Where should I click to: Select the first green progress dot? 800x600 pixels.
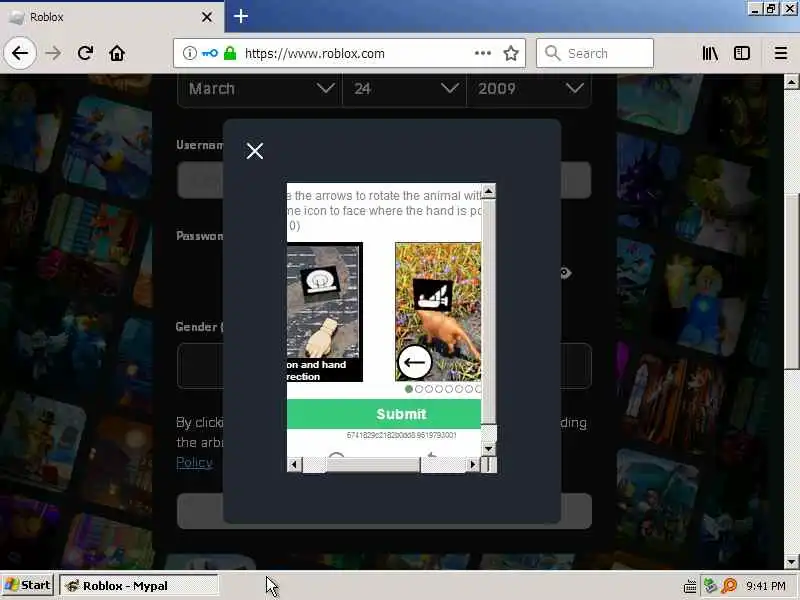(409, 389)
